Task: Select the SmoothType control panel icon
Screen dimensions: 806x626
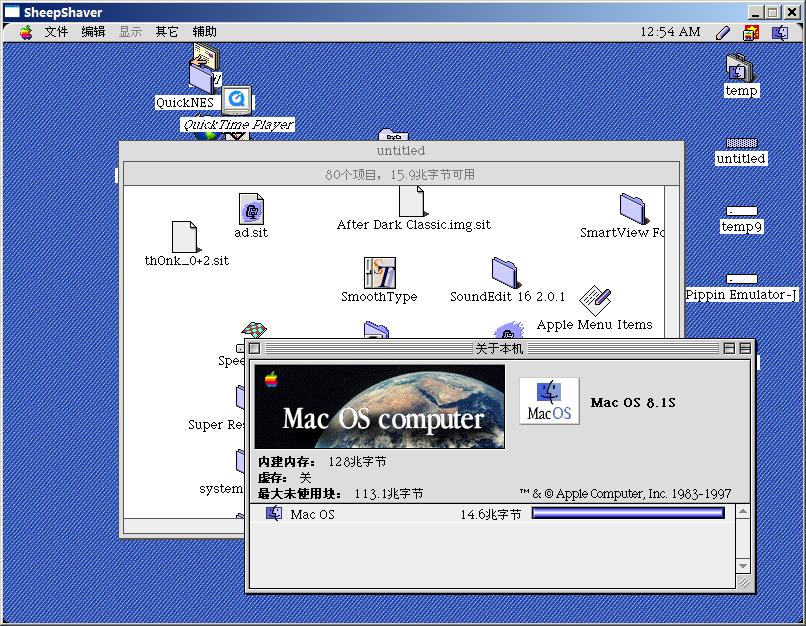Action: [x=380, y=272]
